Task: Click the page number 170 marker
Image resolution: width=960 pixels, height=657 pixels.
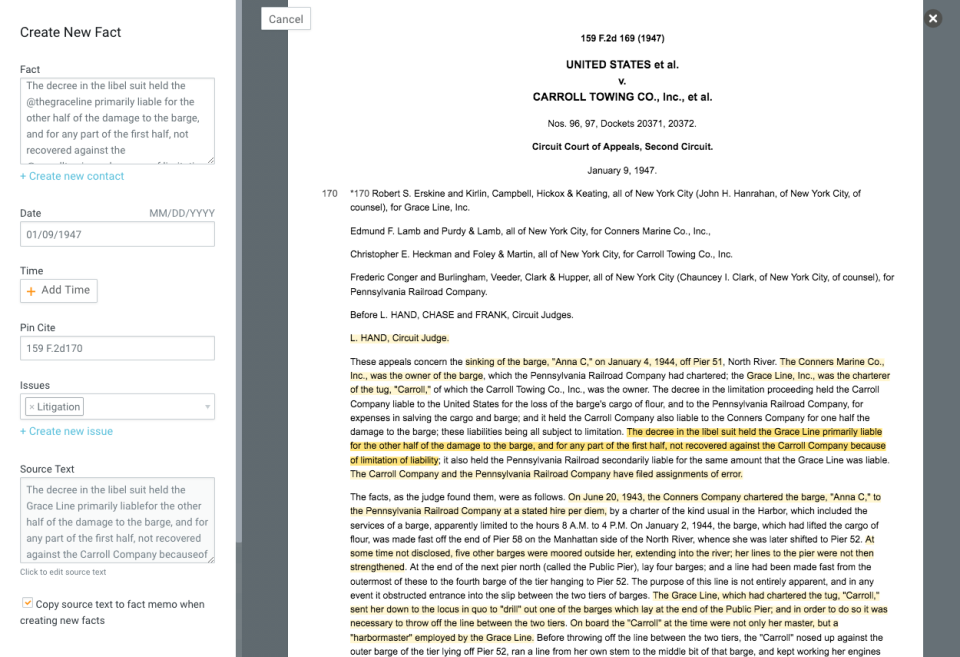Action: tap(329, 193)
